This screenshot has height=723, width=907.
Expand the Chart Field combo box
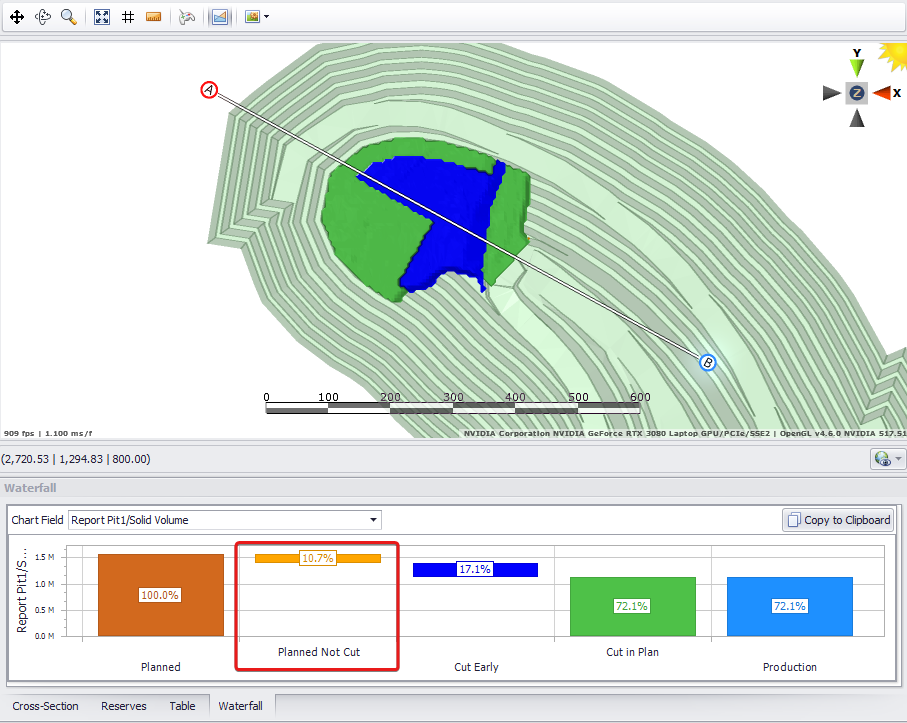point(373,520)
